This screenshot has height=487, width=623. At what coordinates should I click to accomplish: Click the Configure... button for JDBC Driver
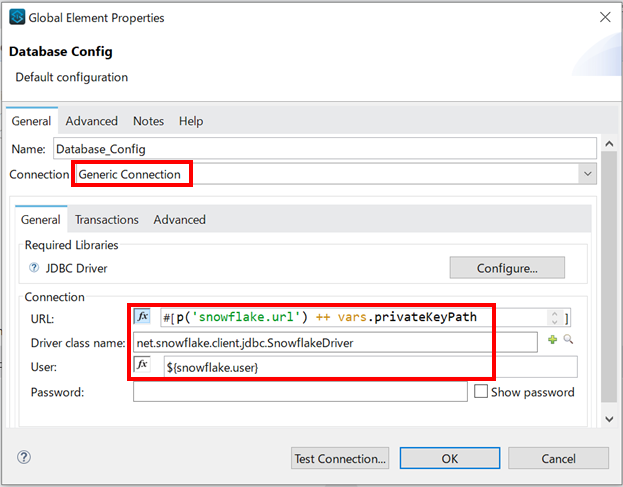pos(506,268)
